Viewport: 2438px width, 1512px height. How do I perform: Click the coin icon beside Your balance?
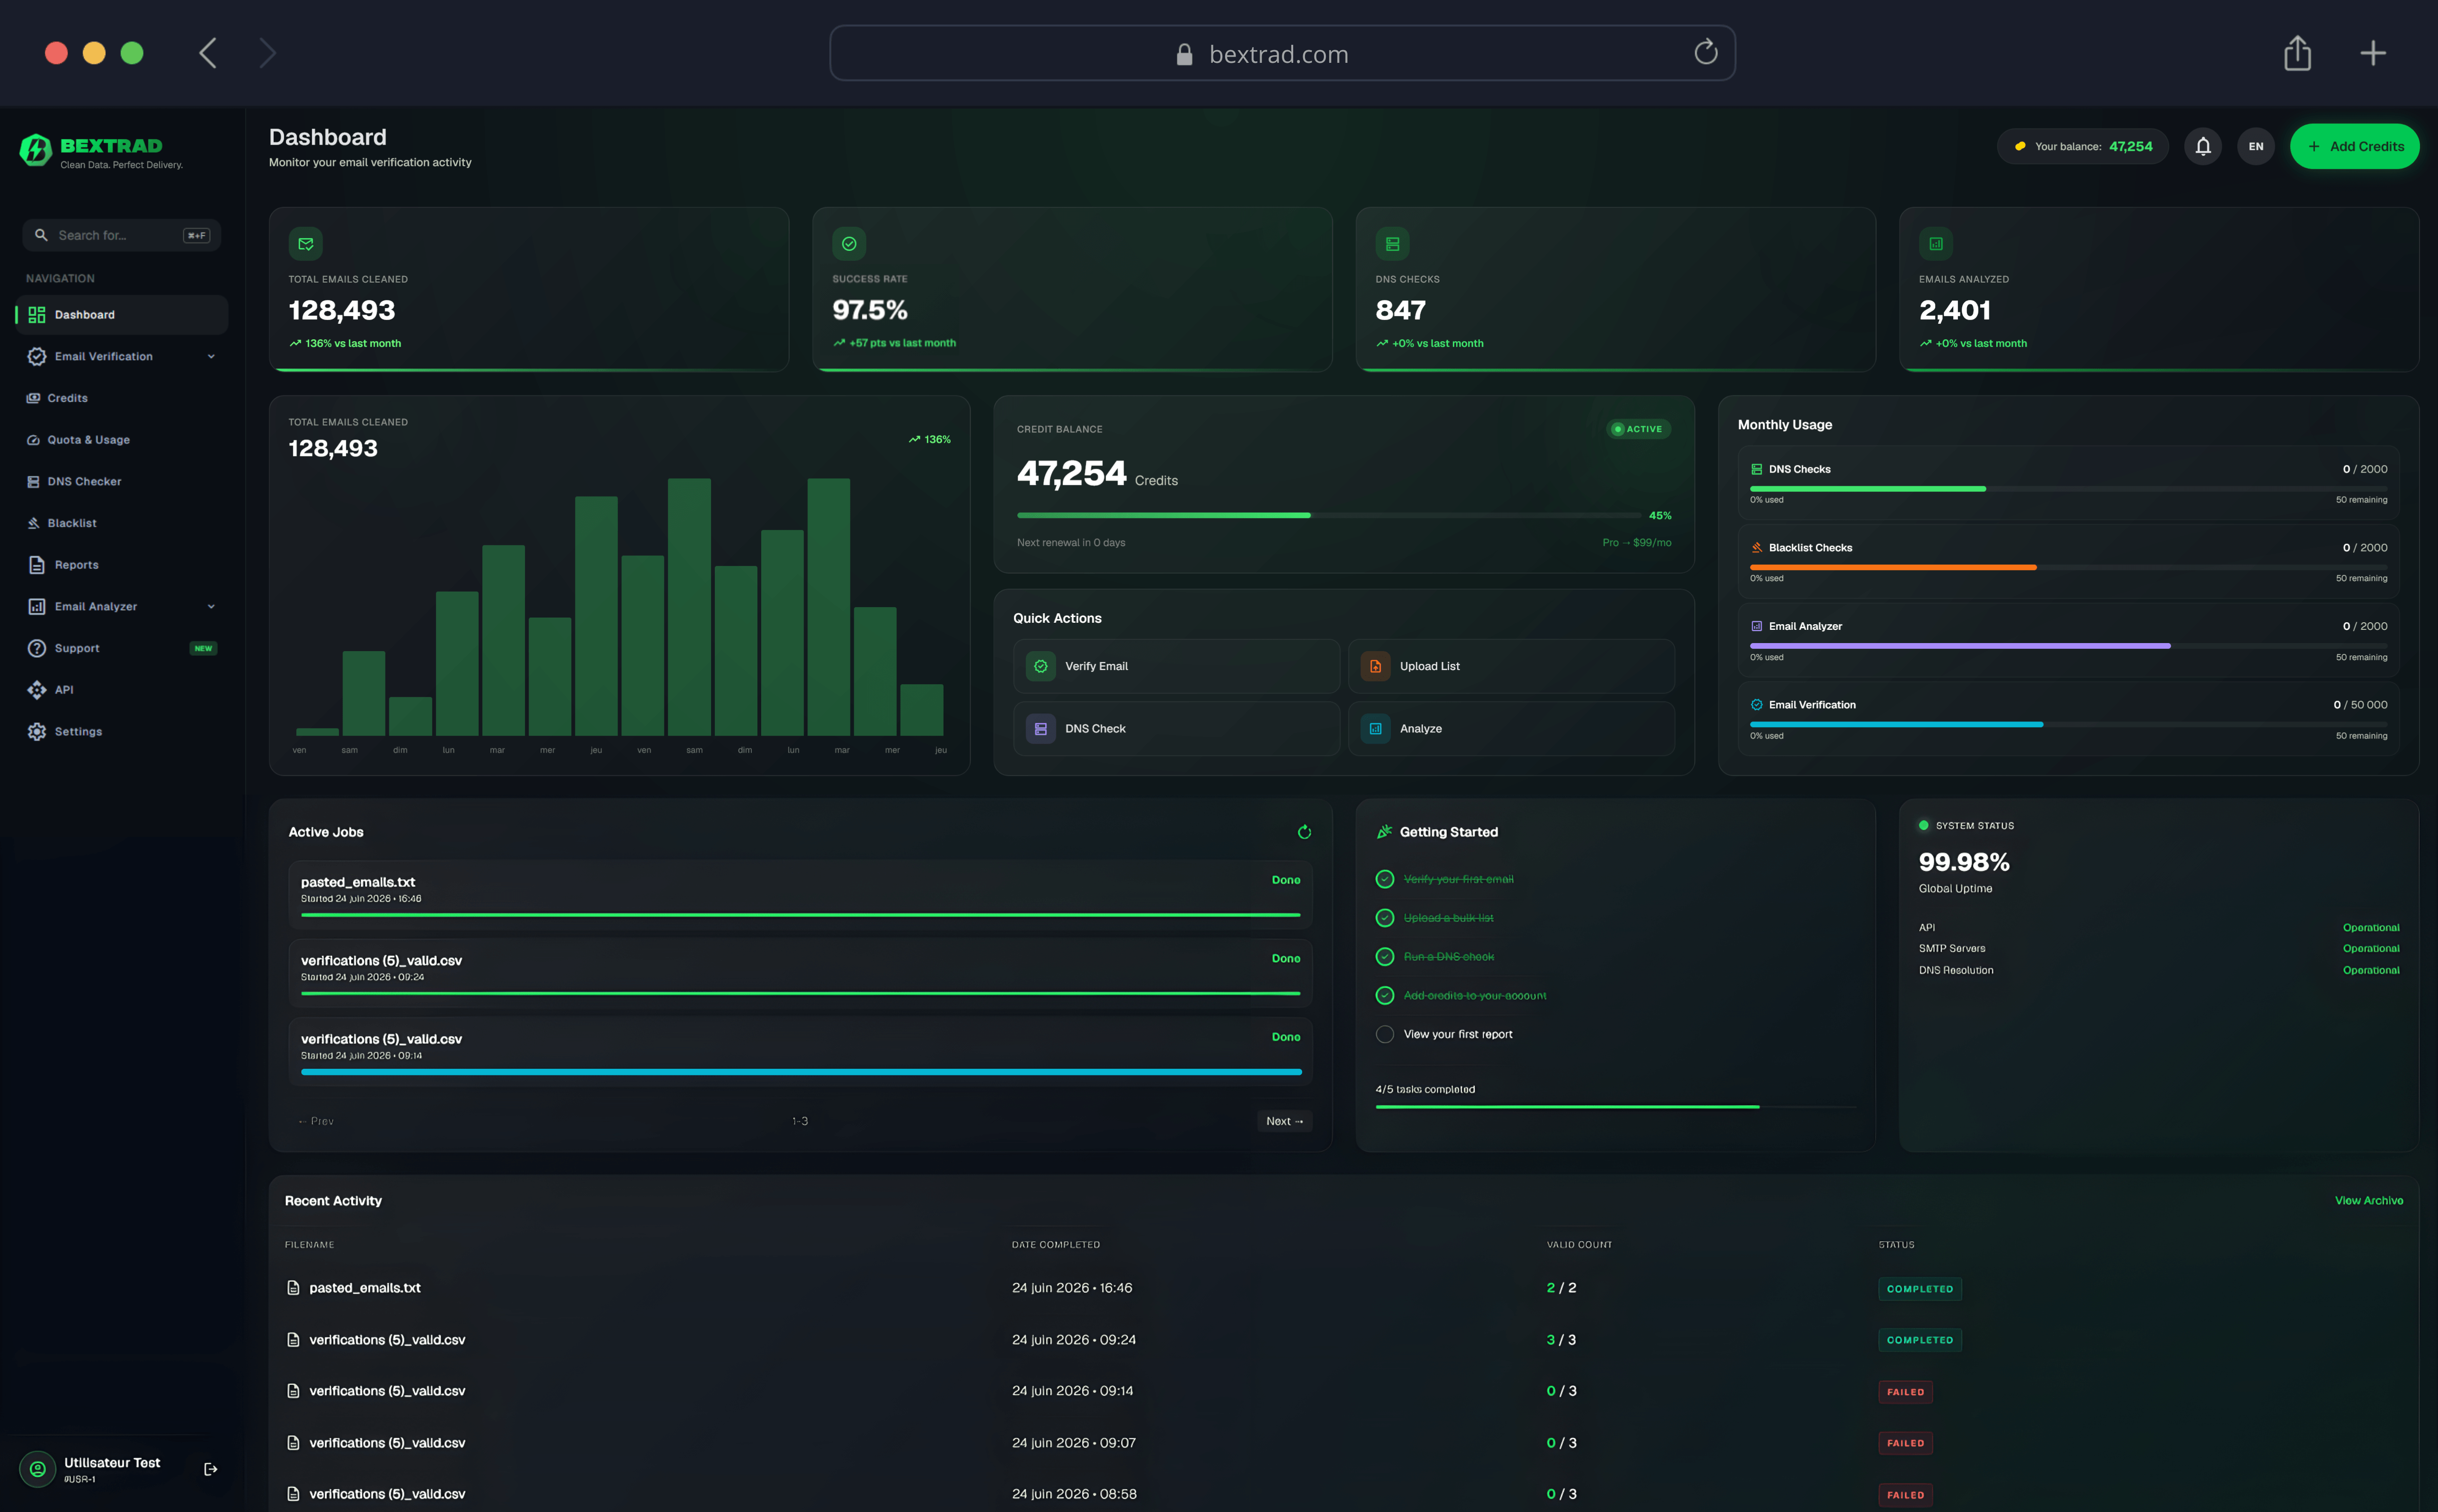click(2019, 146)
